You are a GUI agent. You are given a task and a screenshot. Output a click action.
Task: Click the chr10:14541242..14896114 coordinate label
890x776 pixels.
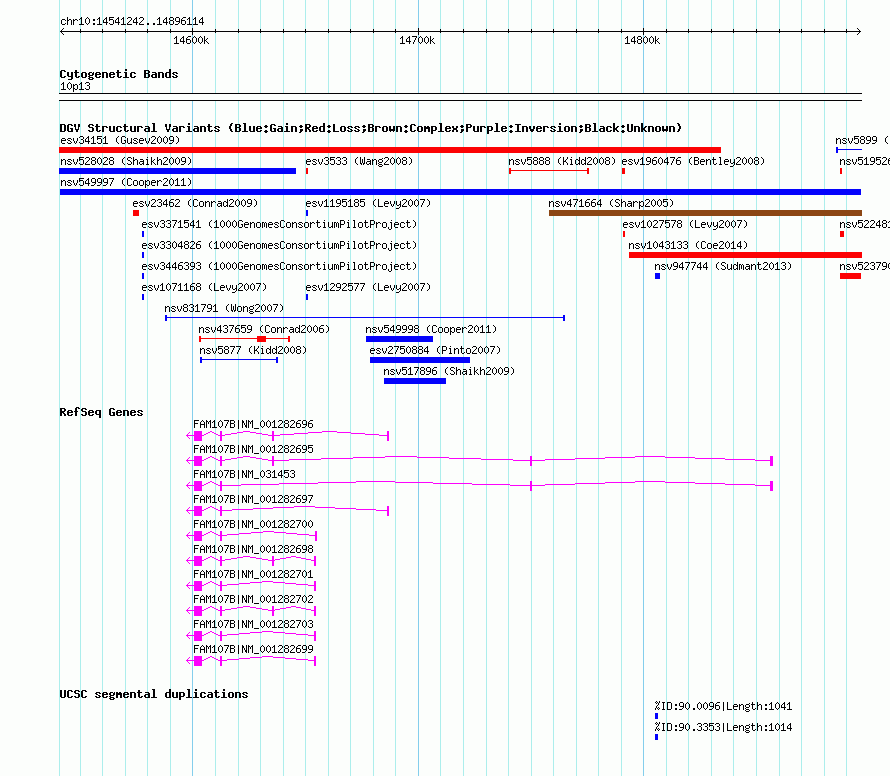(x=132, y=22)
